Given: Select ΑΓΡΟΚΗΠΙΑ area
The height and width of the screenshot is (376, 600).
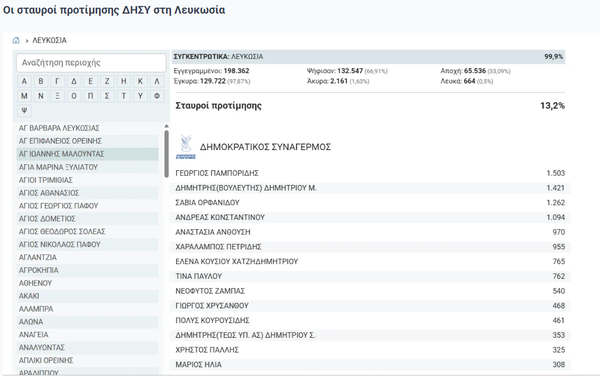Looking at the screenshot, I should 88,270.
